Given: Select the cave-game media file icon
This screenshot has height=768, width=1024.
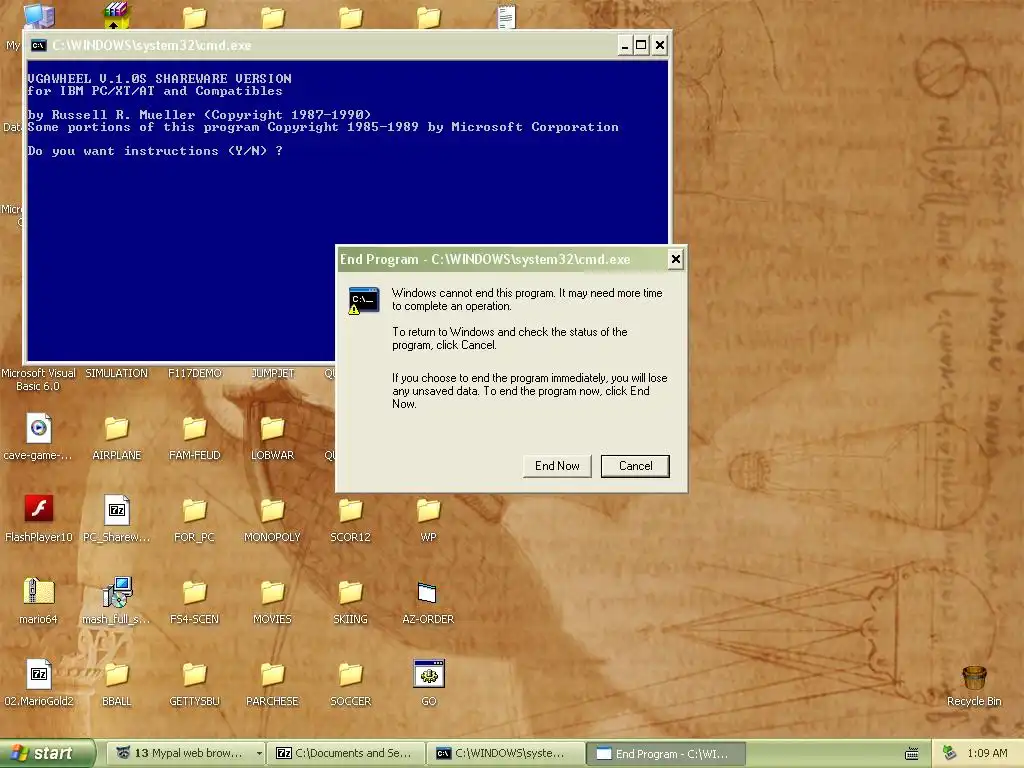Looking at the screenshot, I should 39,429.
